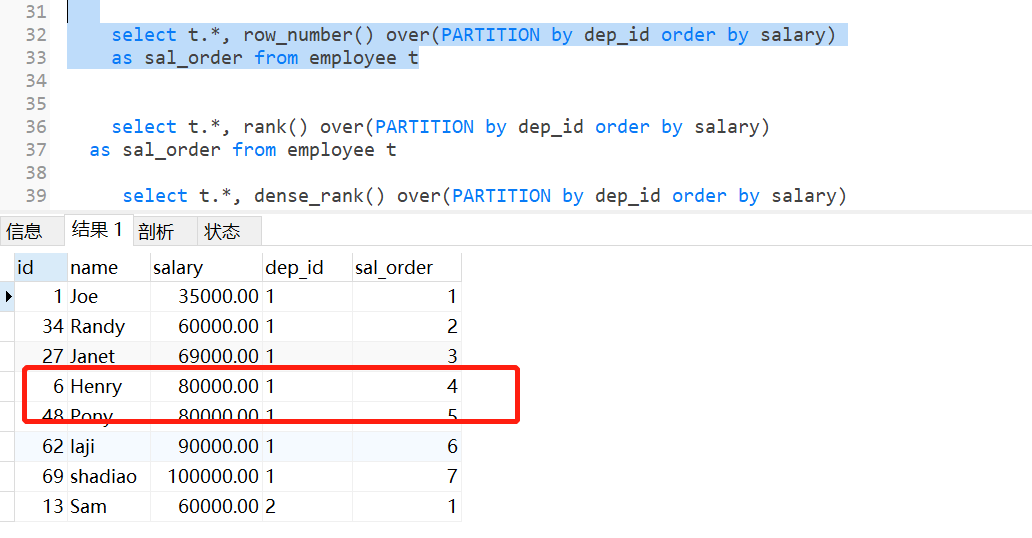This screenshot has width=1032, height=538.
Task: Click Randy's salary cell 60000.00
Action: click(x=206, y=327)
